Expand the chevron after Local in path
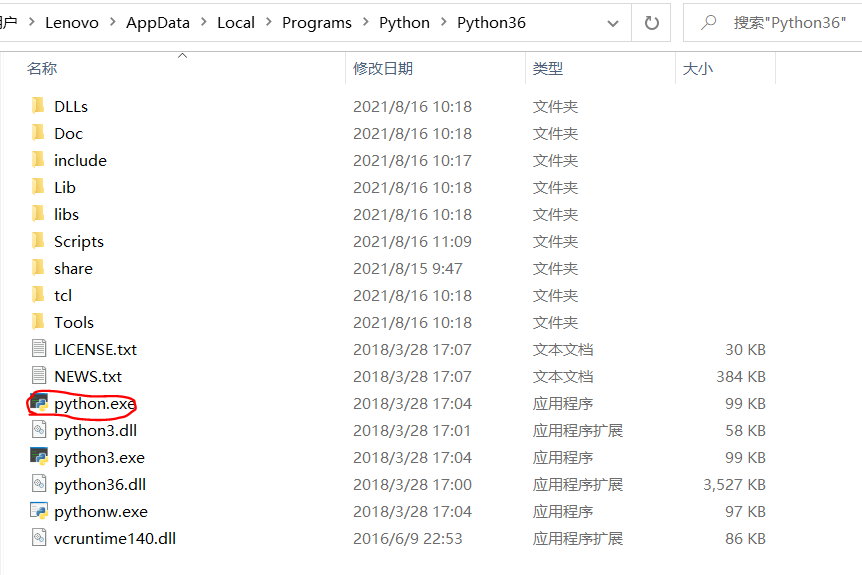Screen dimensions: 862x575 tap(269, 22)
